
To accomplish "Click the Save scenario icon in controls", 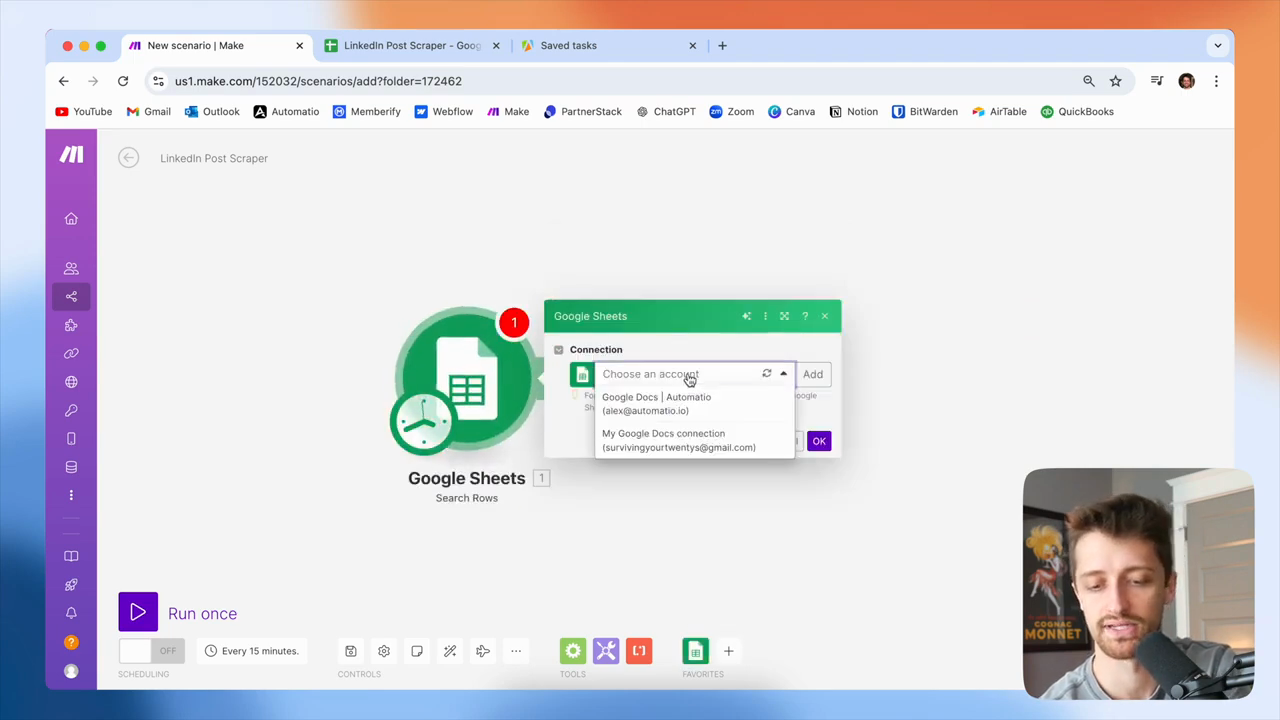I will [351, 651].
